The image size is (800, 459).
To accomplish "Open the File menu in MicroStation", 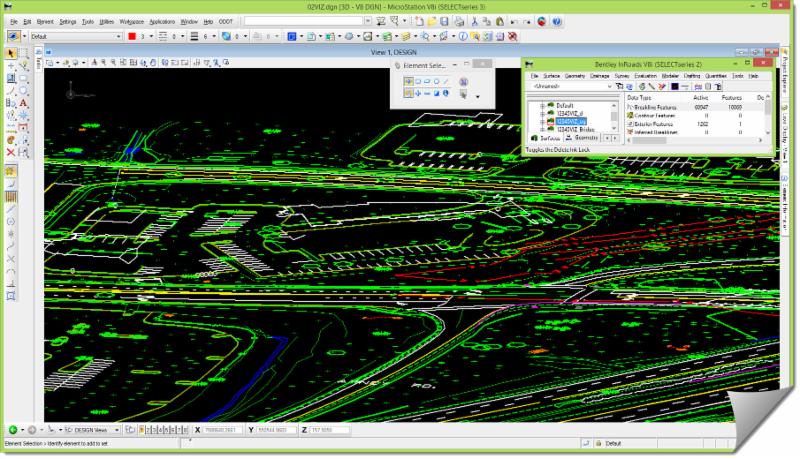I will [x=14, y=22].
